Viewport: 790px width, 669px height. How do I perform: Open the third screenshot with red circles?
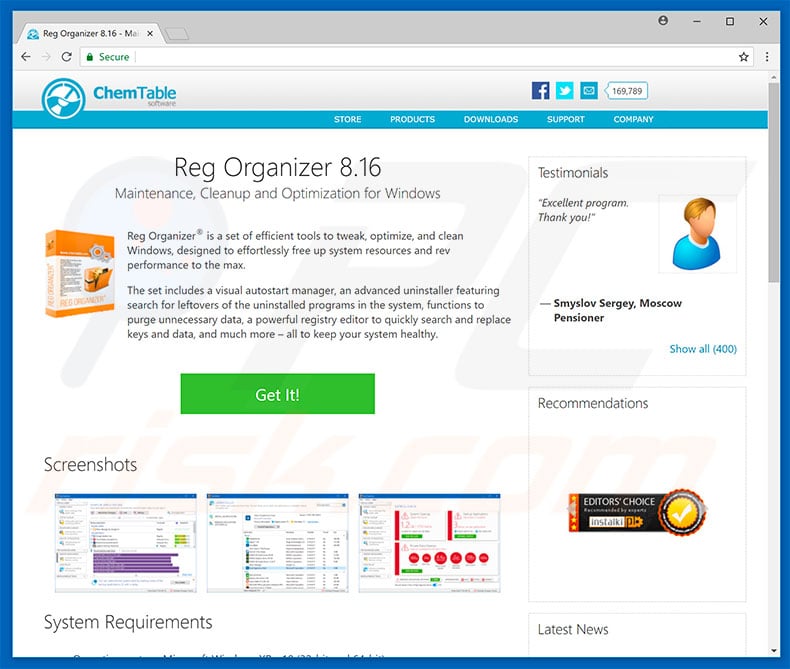click(430, 543)
